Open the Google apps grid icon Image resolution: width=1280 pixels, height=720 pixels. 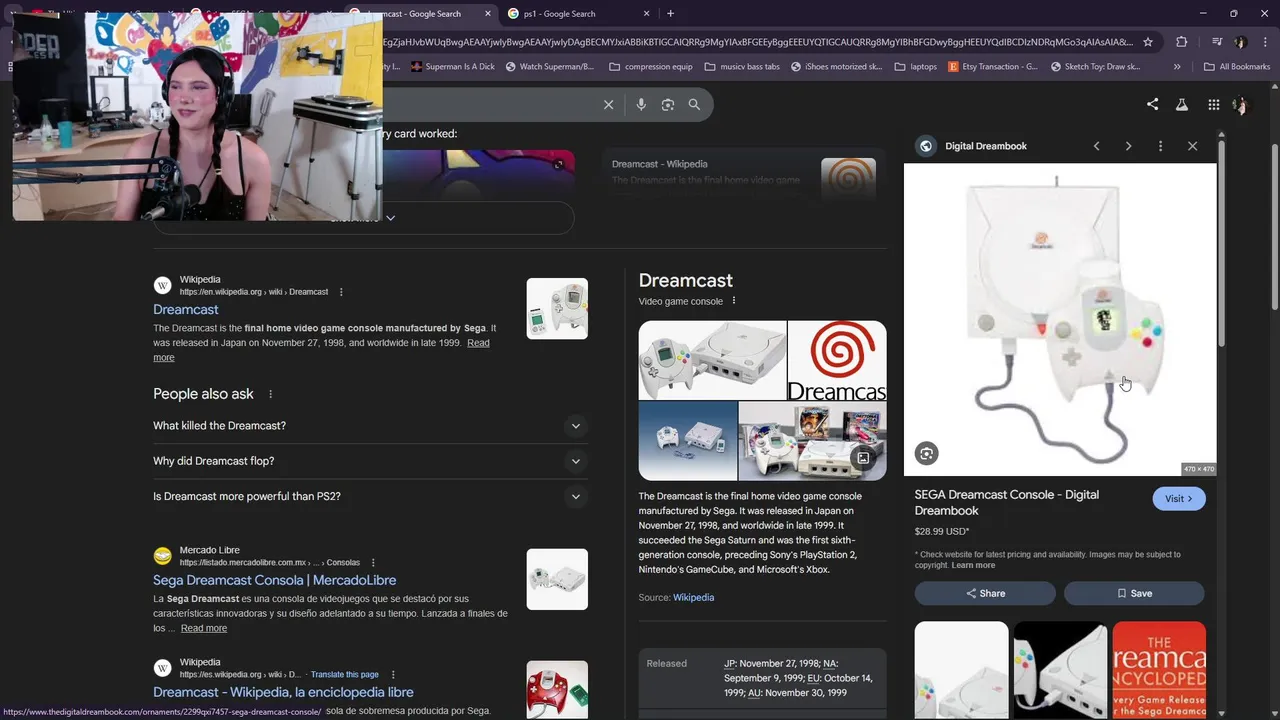tap(1213, 104)
